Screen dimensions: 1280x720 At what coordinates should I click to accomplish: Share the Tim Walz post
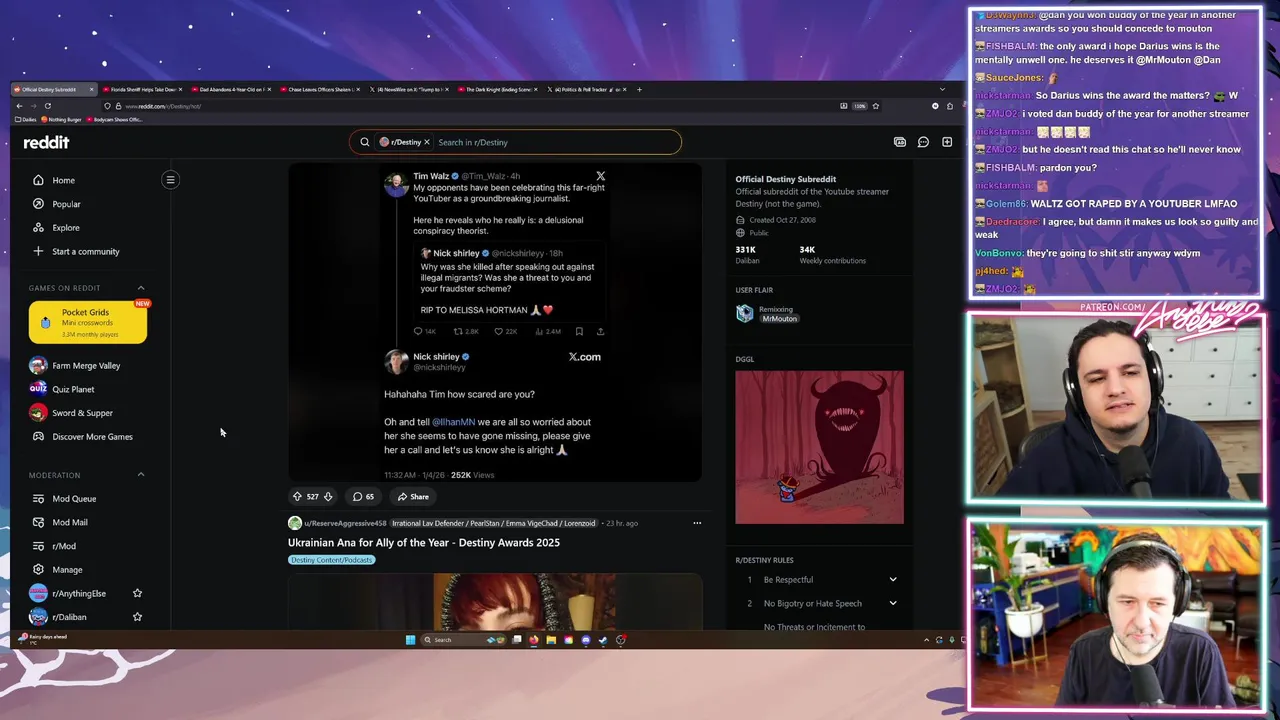click(413, 497)
